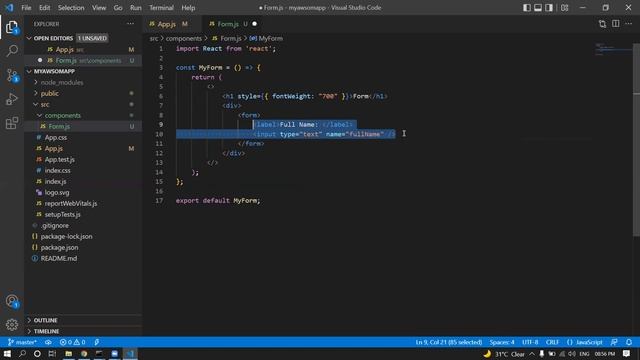Open App.js in Open Editors list
The height and width of the screenshot is (360, 640).
83,49
